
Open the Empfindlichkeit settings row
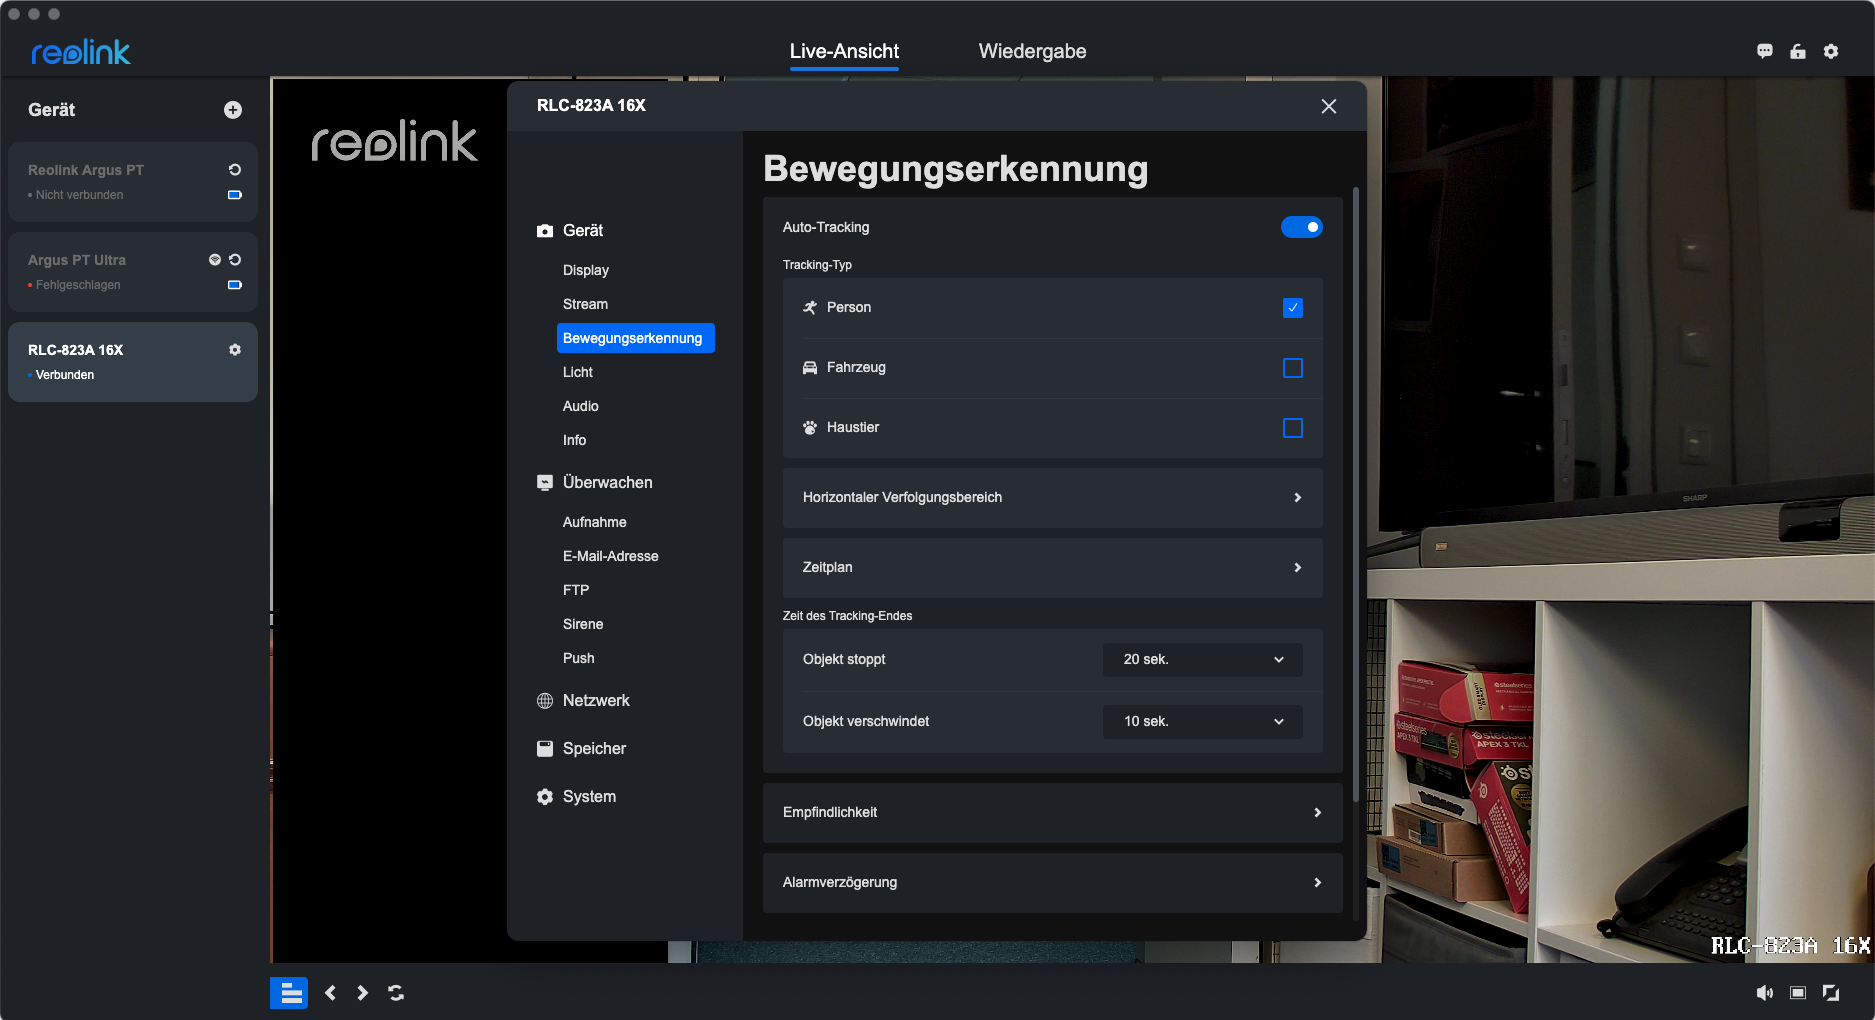click(1052, 812)
